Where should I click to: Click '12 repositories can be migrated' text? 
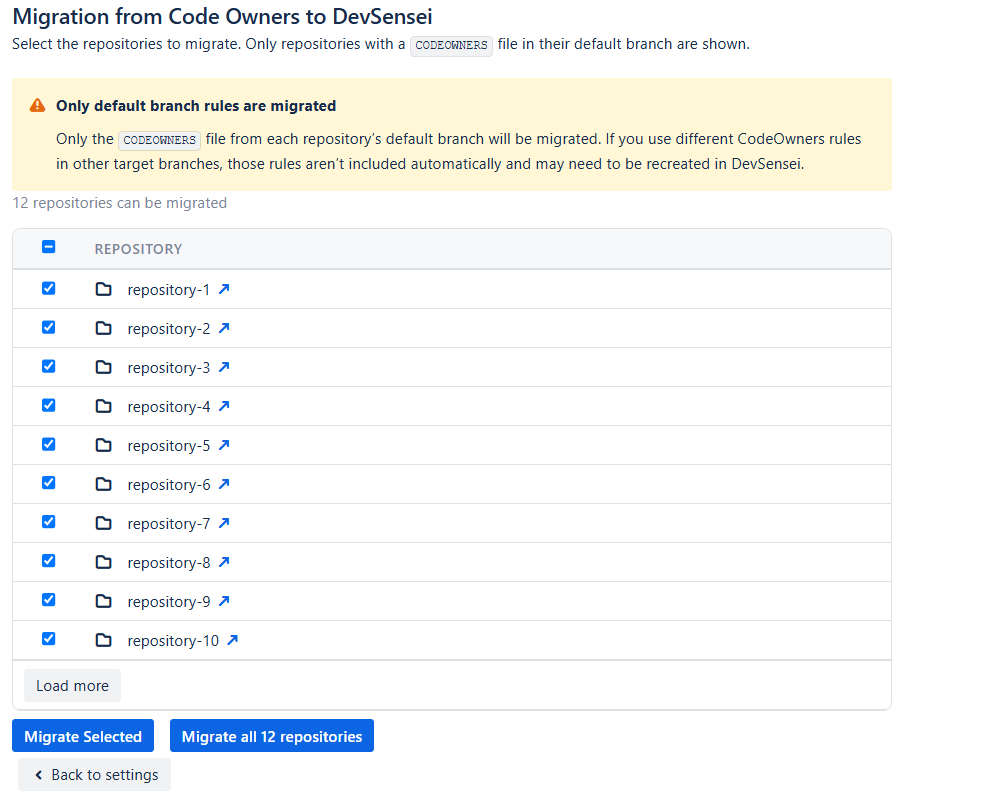(120, 203)
